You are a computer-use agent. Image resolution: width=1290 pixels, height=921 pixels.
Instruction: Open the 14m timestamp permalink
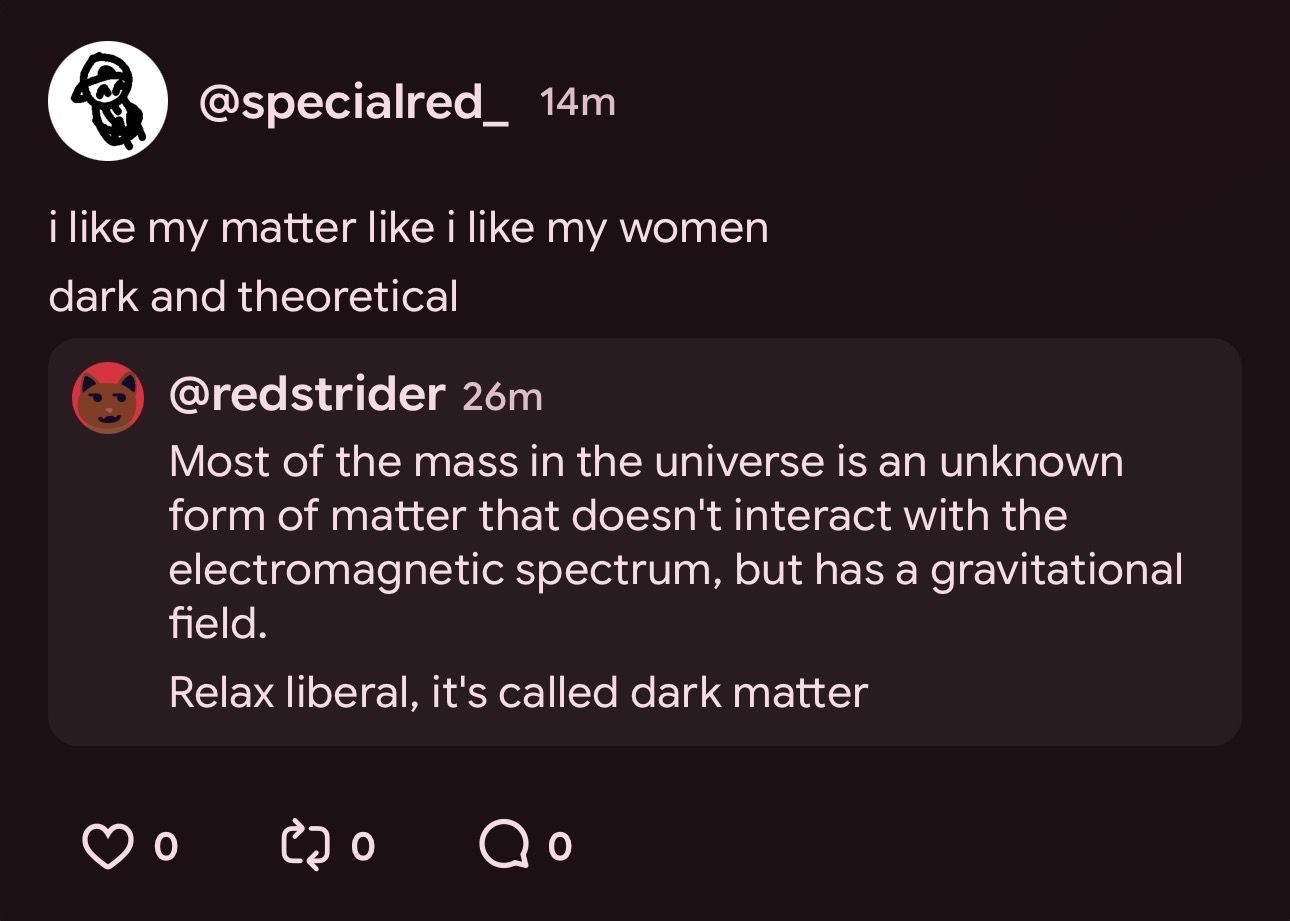pyautogui.click(x=577, y=102)
